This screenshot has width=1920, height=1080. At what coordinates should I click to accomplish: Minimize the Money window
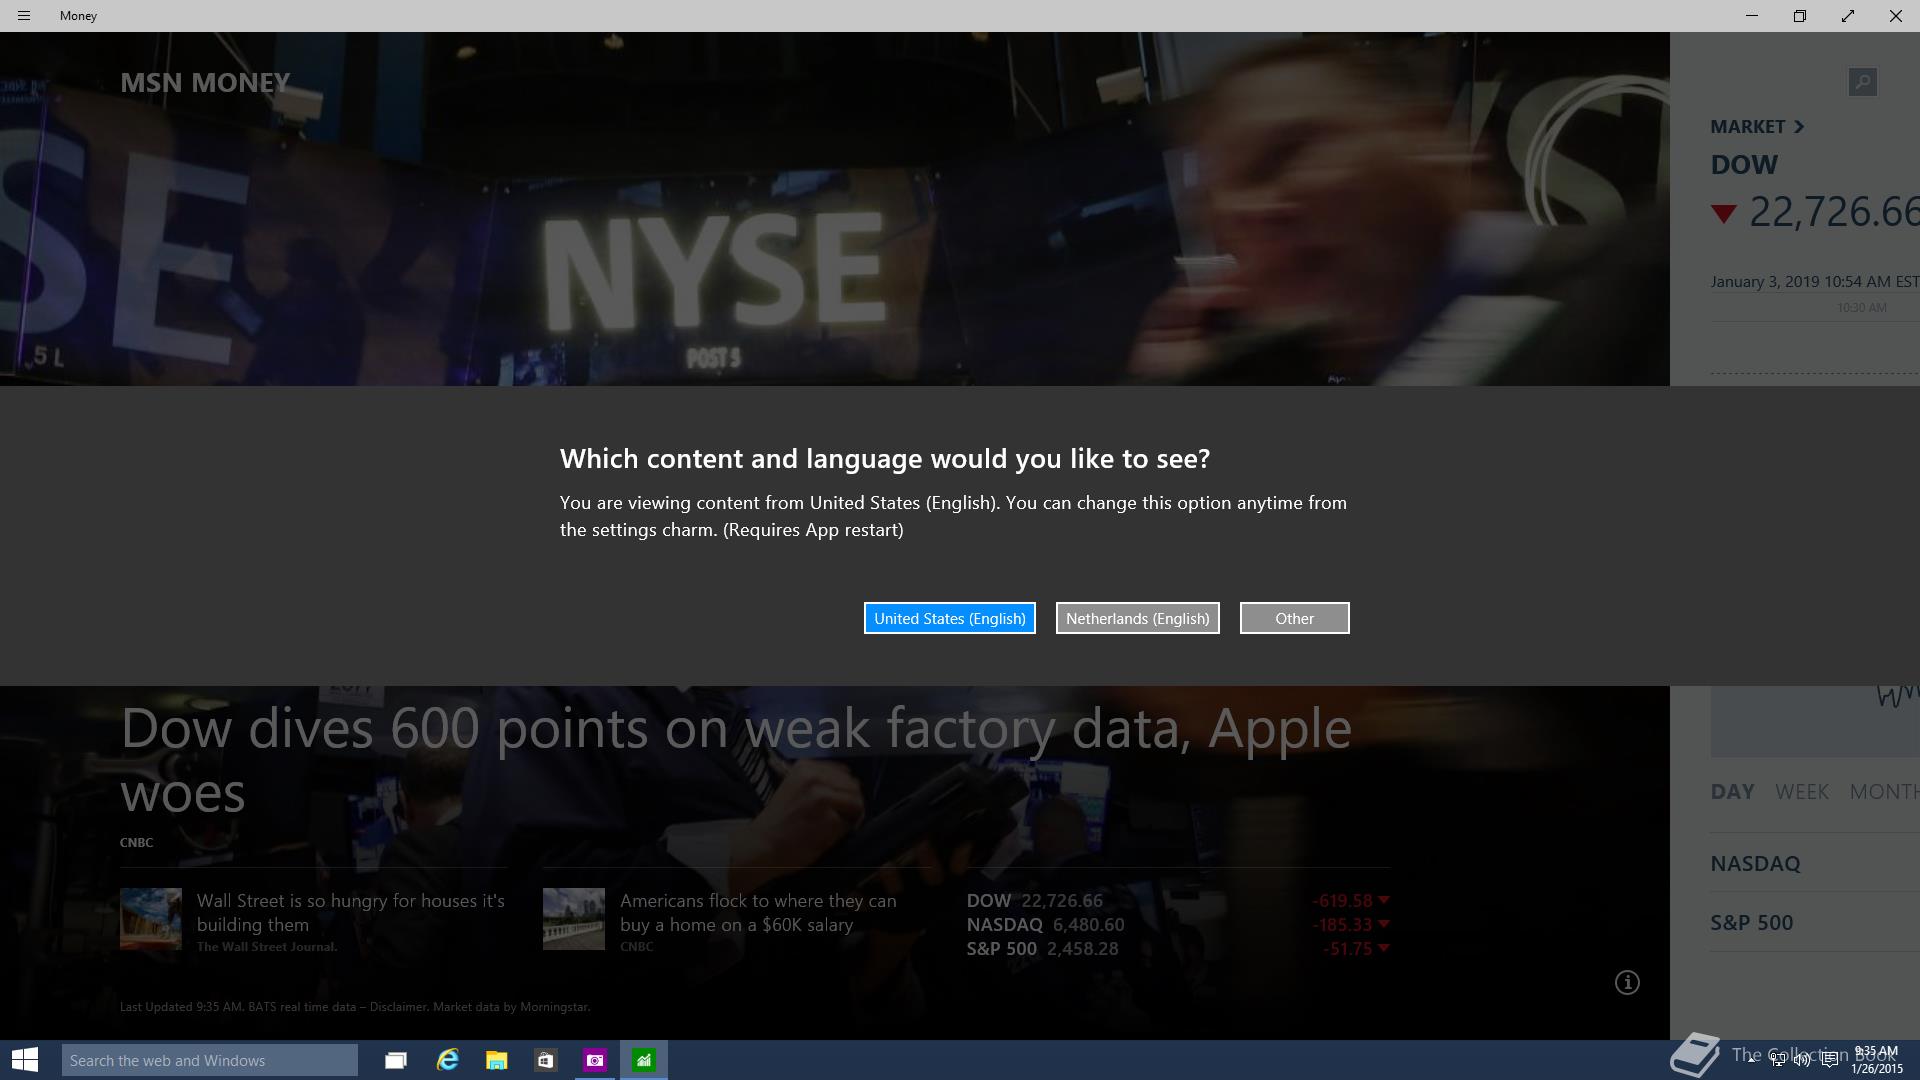pos(1751,16)
